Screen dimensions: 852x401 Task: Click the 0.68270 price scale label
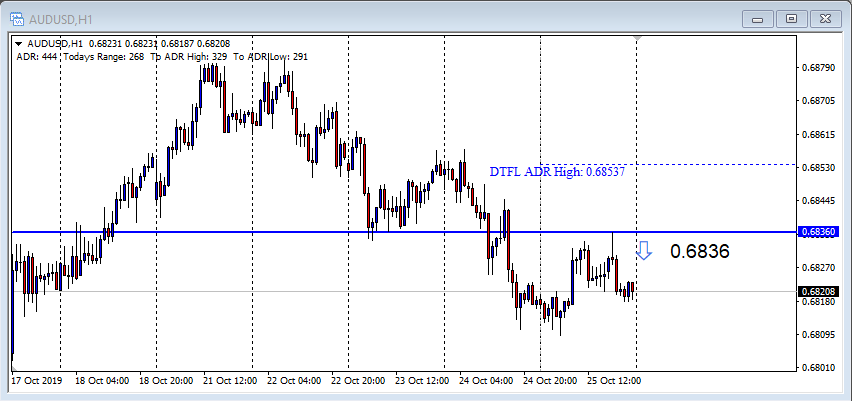tap(818, 267)
